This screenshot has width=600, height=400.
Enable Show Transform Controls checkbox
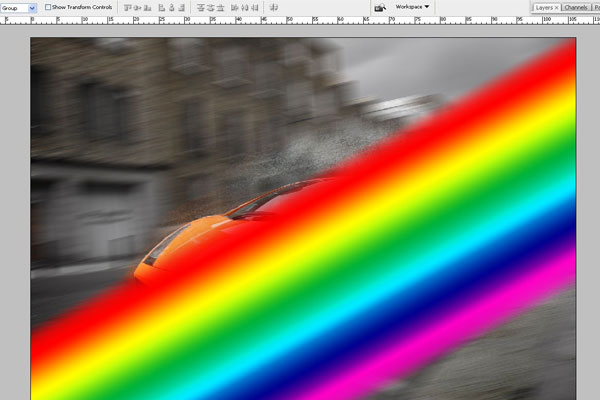[48, 7]
